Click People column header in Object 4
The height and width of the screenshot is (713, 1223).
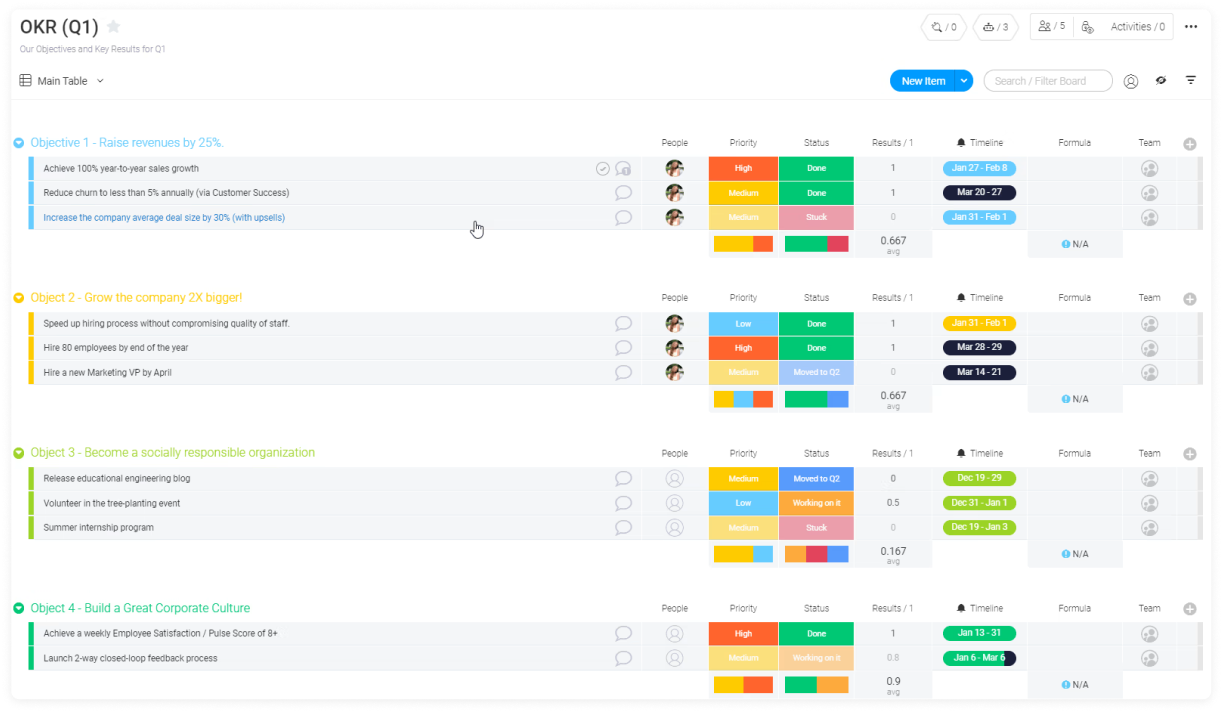pos(675,608)
